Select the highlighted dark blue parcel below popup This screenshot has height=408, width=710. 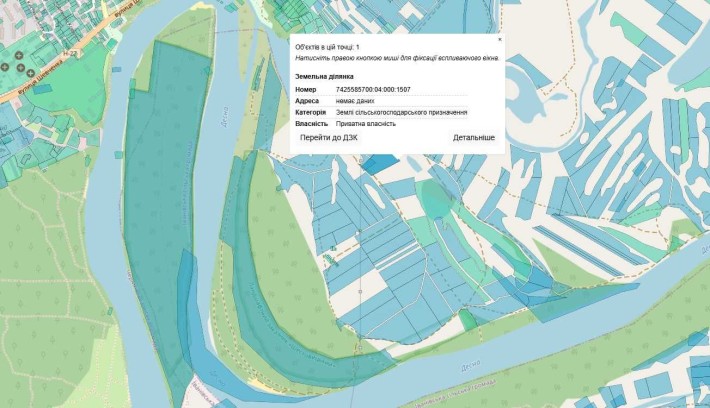click(379, 164)
